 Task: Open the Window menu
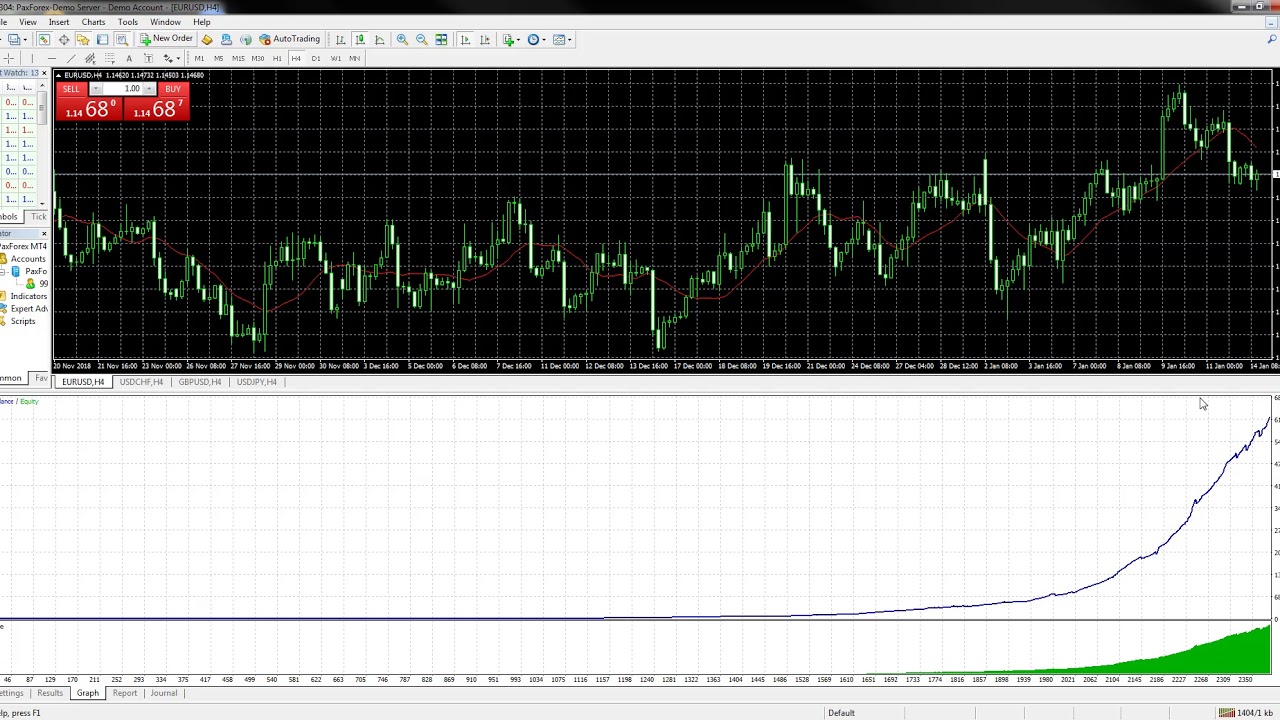pos(165,22)
